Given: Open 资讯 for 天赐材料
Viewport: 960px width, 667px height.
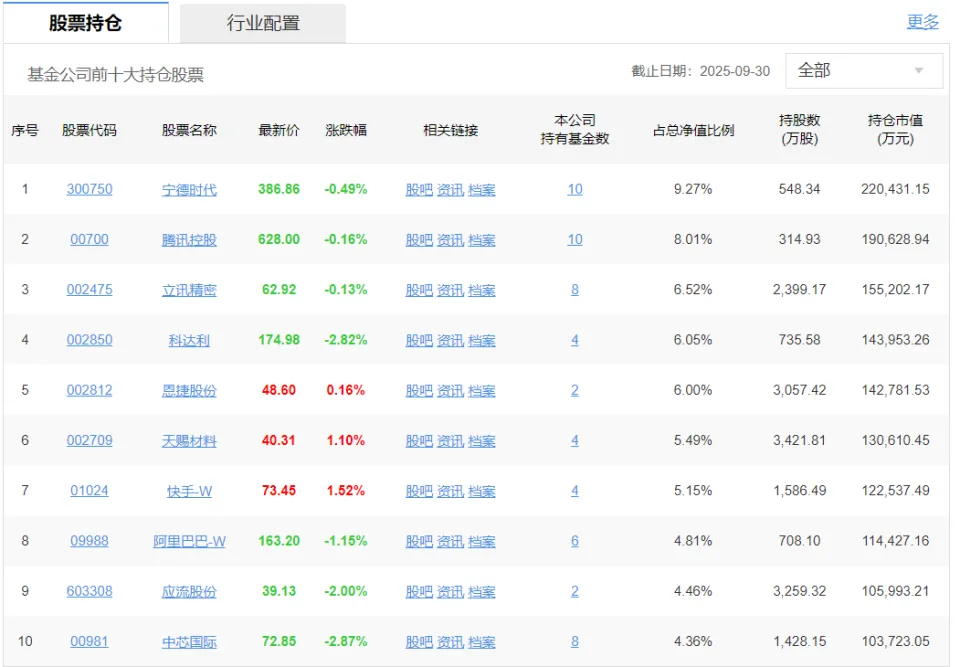Looking at the screenshot, I should point(450,441).
